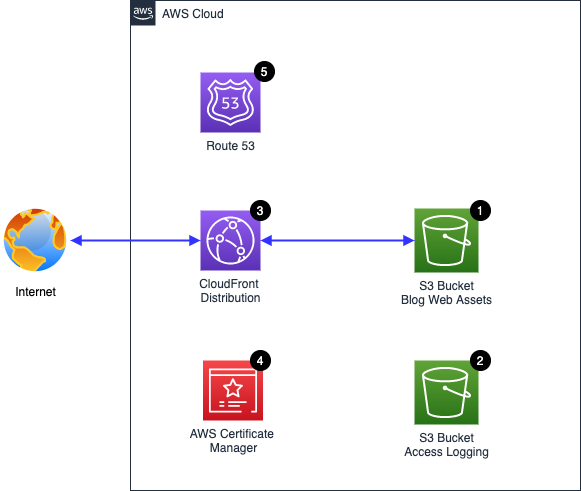The height and width of the screenshot is (491, 581).
Task: Select the Route 53 text label
Action: [x=230, y=146]
